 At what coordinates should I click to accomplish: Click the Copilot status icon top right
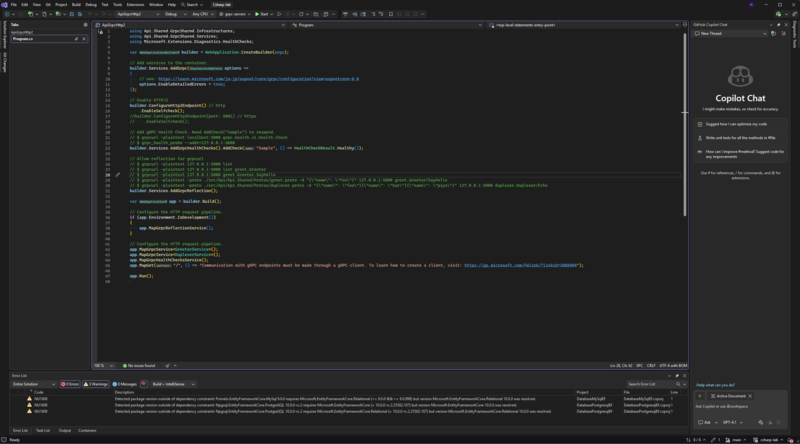pyautogui.click(x=779, y=14)
